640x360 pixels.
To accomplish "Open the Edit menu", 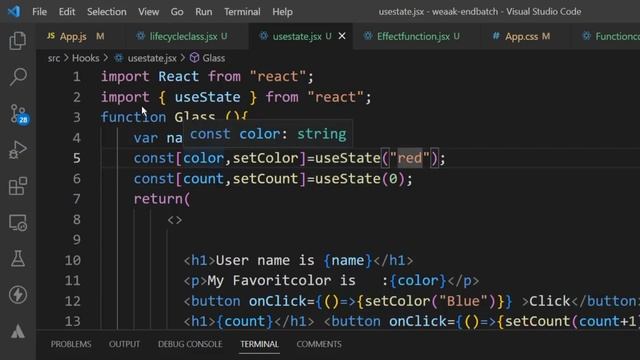I will 67,11.
